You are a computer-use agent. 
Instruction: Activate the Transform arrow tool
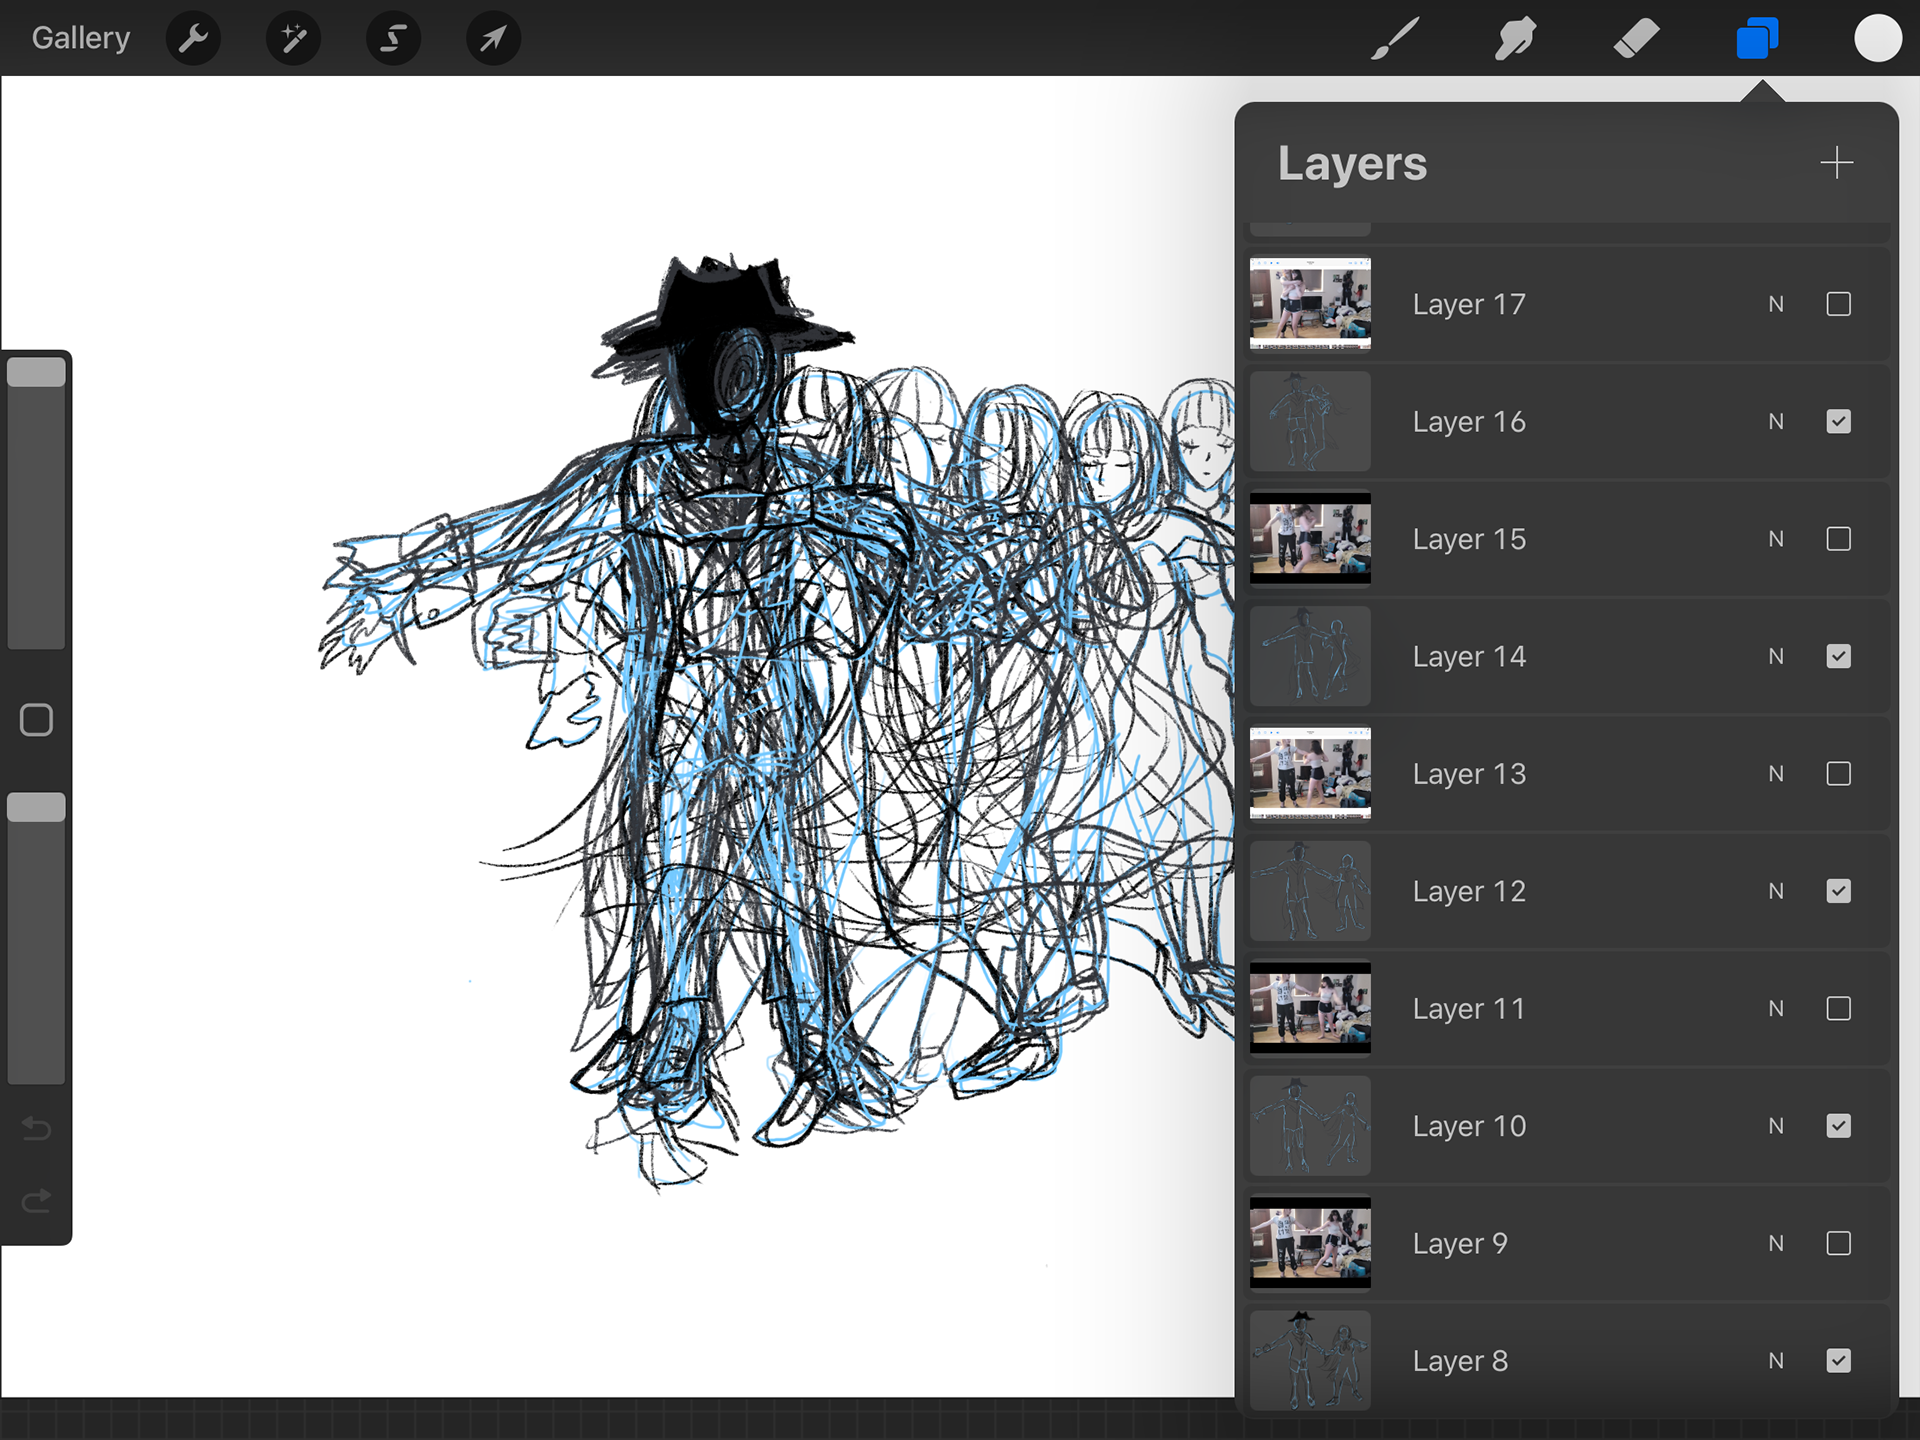pos(493,39)
